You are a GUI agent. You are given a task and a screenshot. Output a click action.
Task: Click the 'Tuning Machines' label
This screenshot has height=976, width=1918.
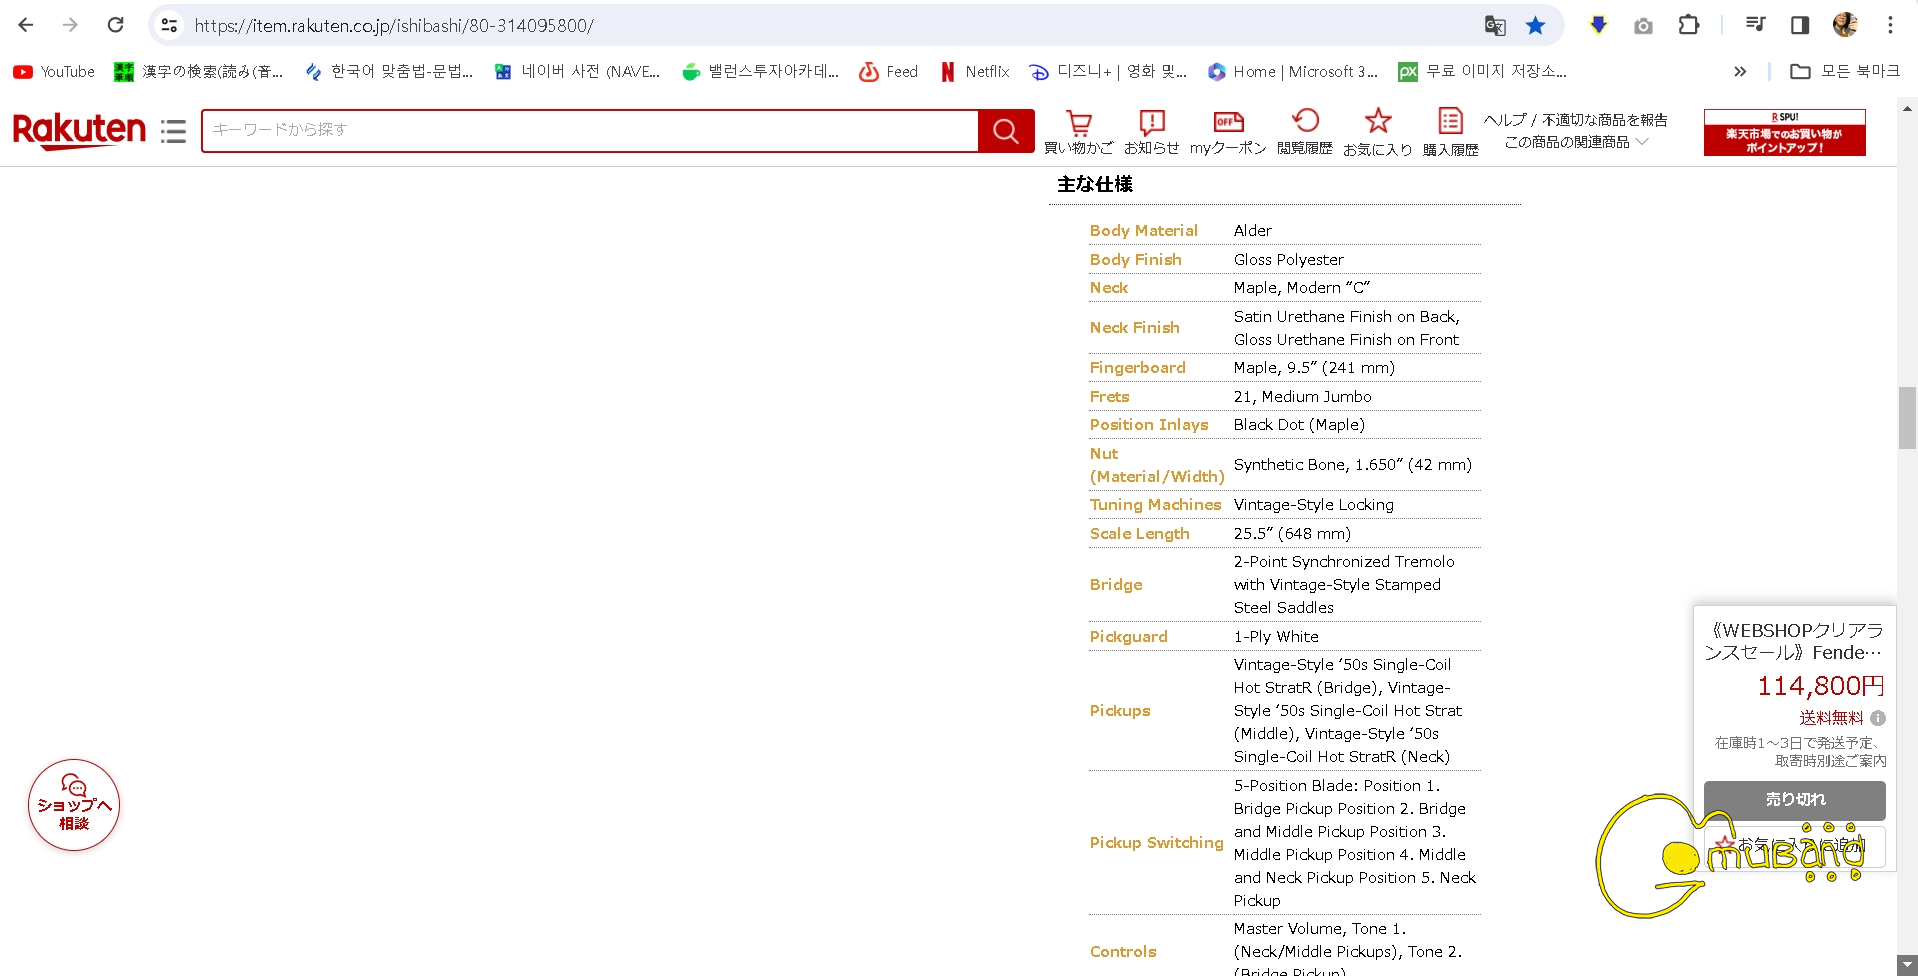(x=1155, y=505)
